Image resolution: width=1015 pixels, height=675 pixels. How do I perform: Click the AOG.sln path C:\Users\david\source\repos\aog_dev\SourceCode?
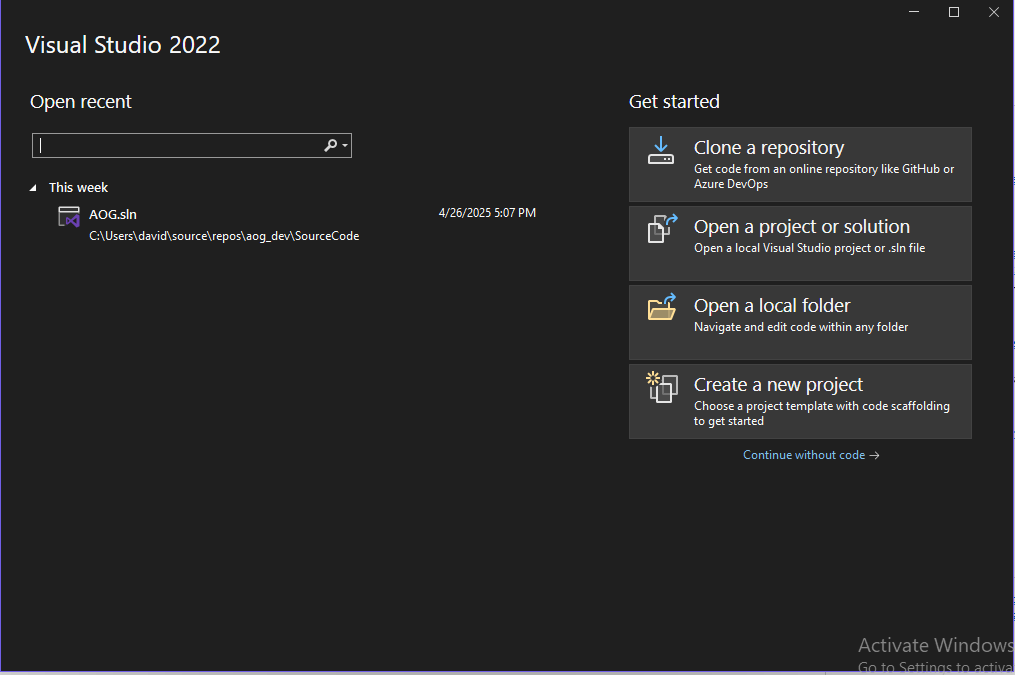click(224, 236)
